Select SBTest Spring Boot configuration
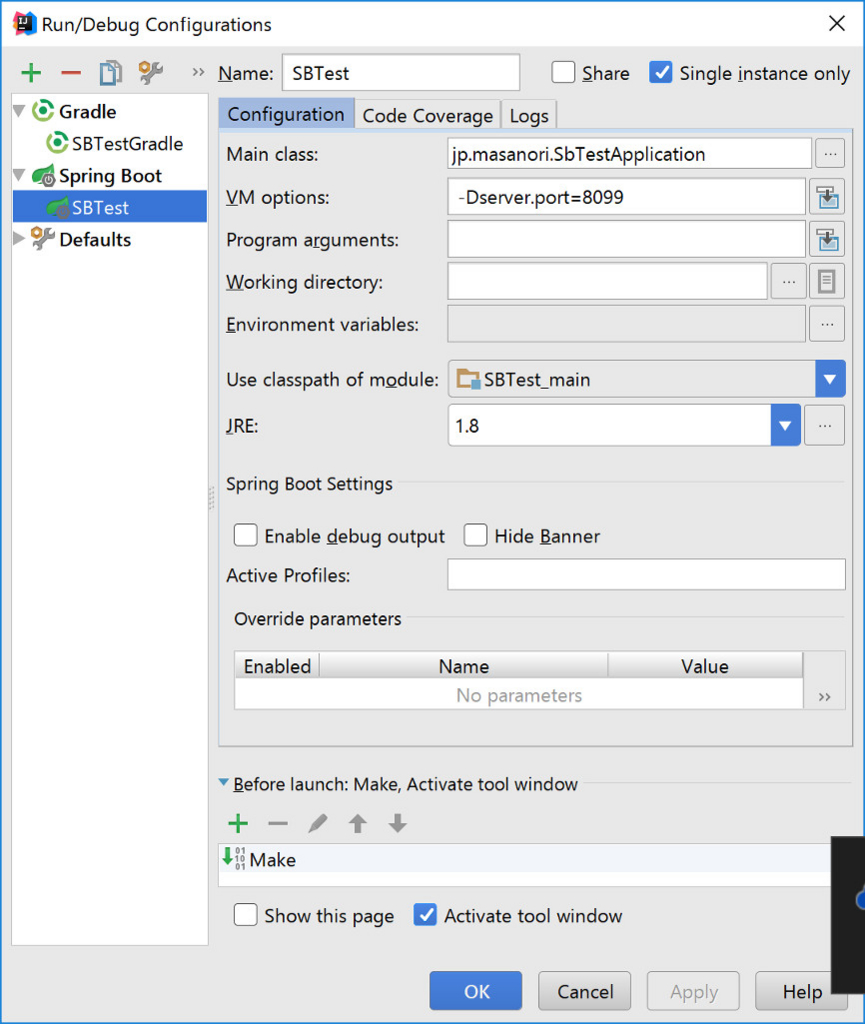Viewport: 865px width, 1024px height. coord(109,207)
